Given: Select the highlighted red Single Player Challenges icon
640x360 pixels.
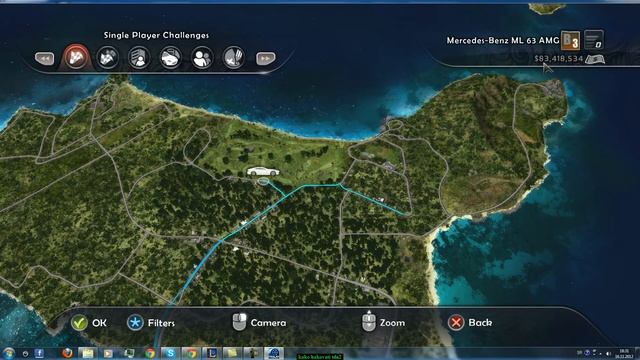Looking at the screenshot, I should pyautogui.click(x=76, y=57).
